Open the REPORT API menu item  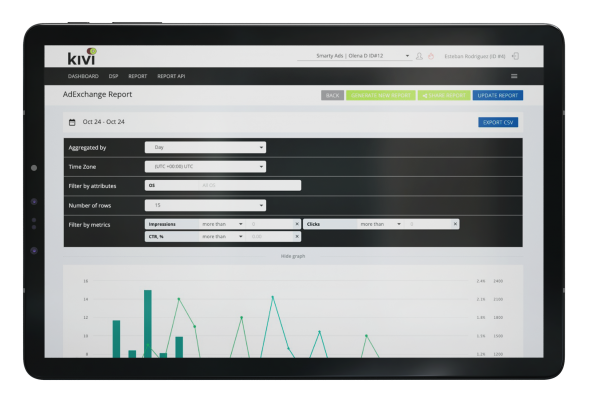171,76
